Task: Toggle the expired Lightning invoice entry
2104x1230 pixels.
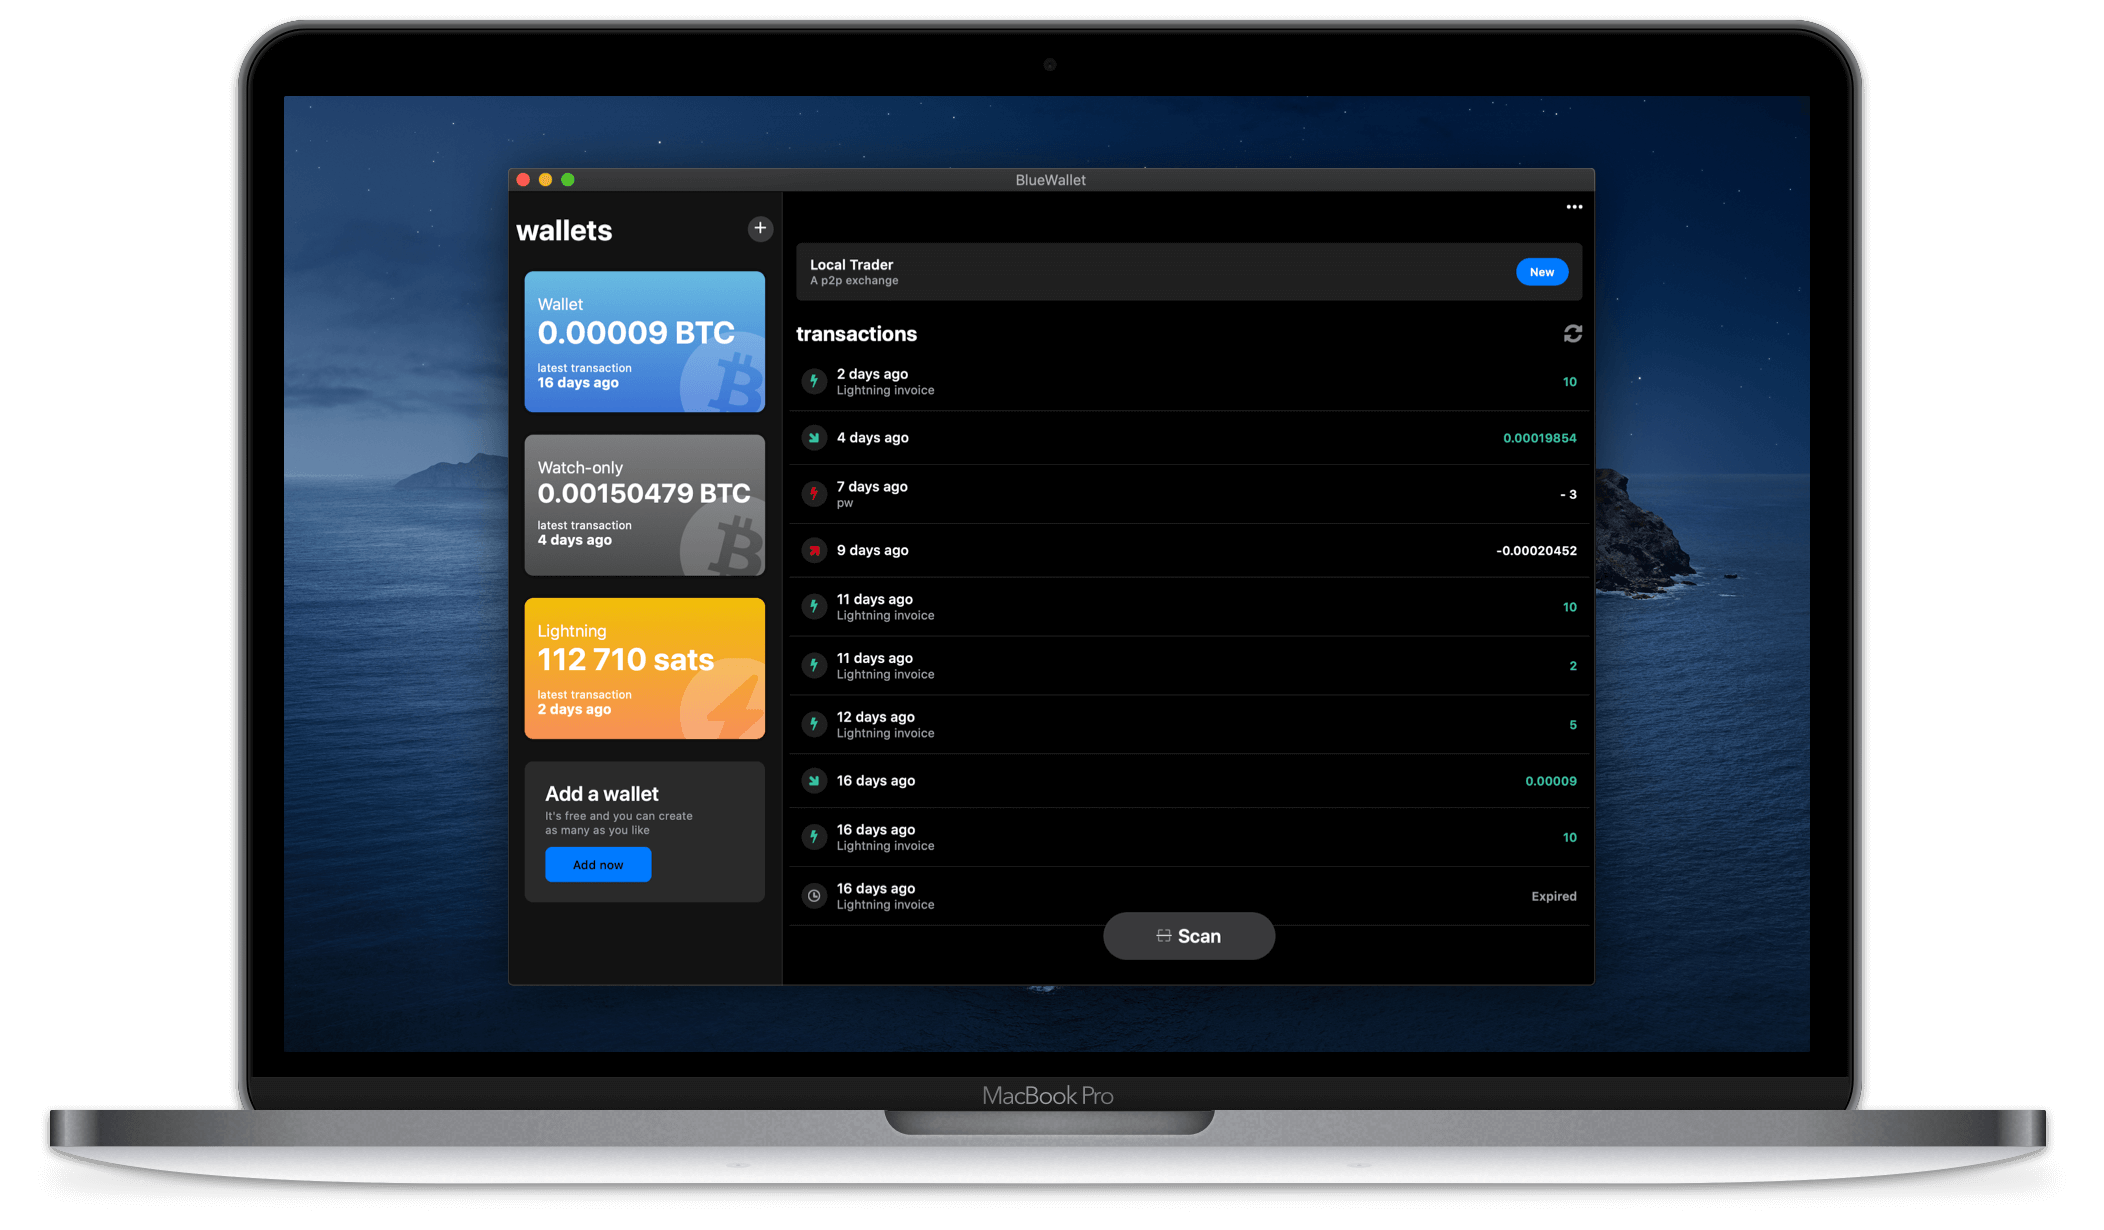Action: pos(1189,895)
